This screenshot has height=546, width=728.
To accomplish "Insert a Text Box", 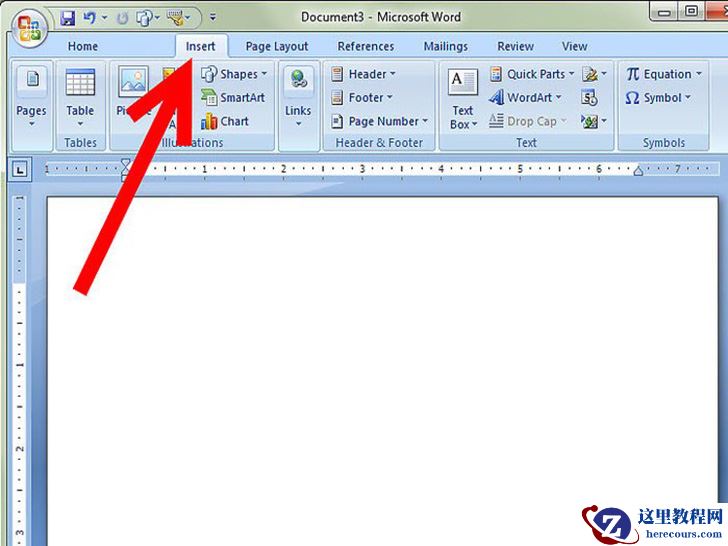I will click(462, 99).
